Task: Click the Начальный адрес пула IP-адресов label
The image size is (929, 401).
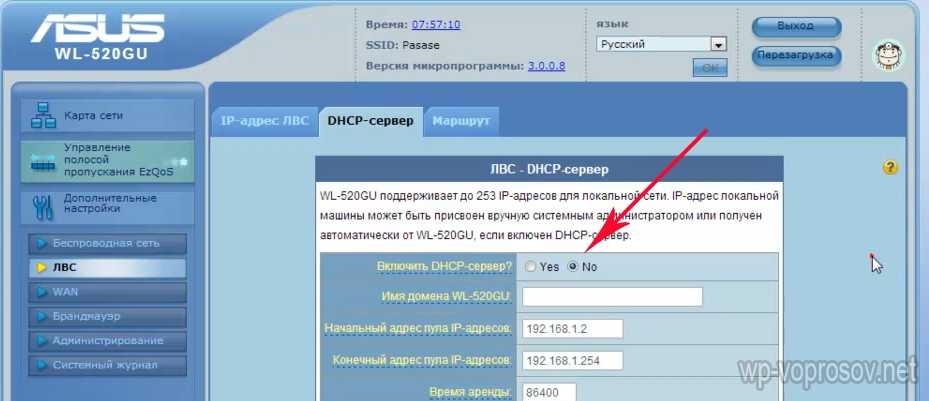Action: pyautogui.click(x=418, y=328)
